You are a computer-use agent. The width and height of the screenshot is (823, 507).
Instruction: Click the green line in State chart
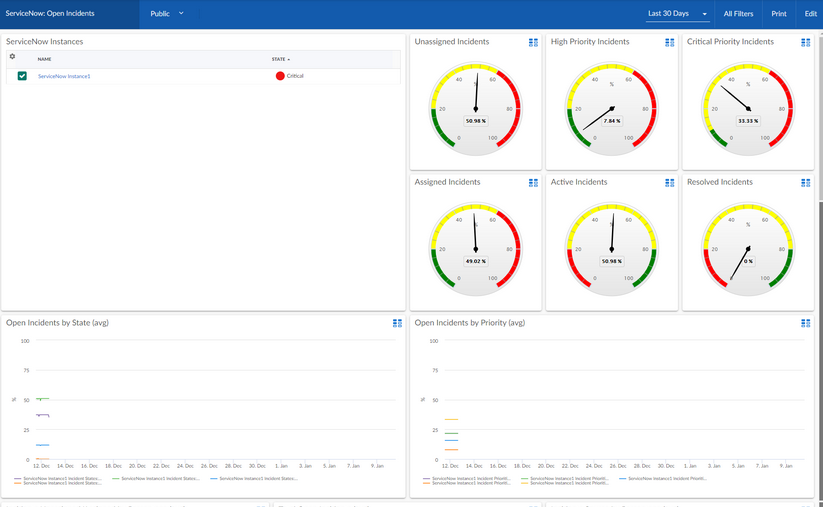click(x=43, y=399)
